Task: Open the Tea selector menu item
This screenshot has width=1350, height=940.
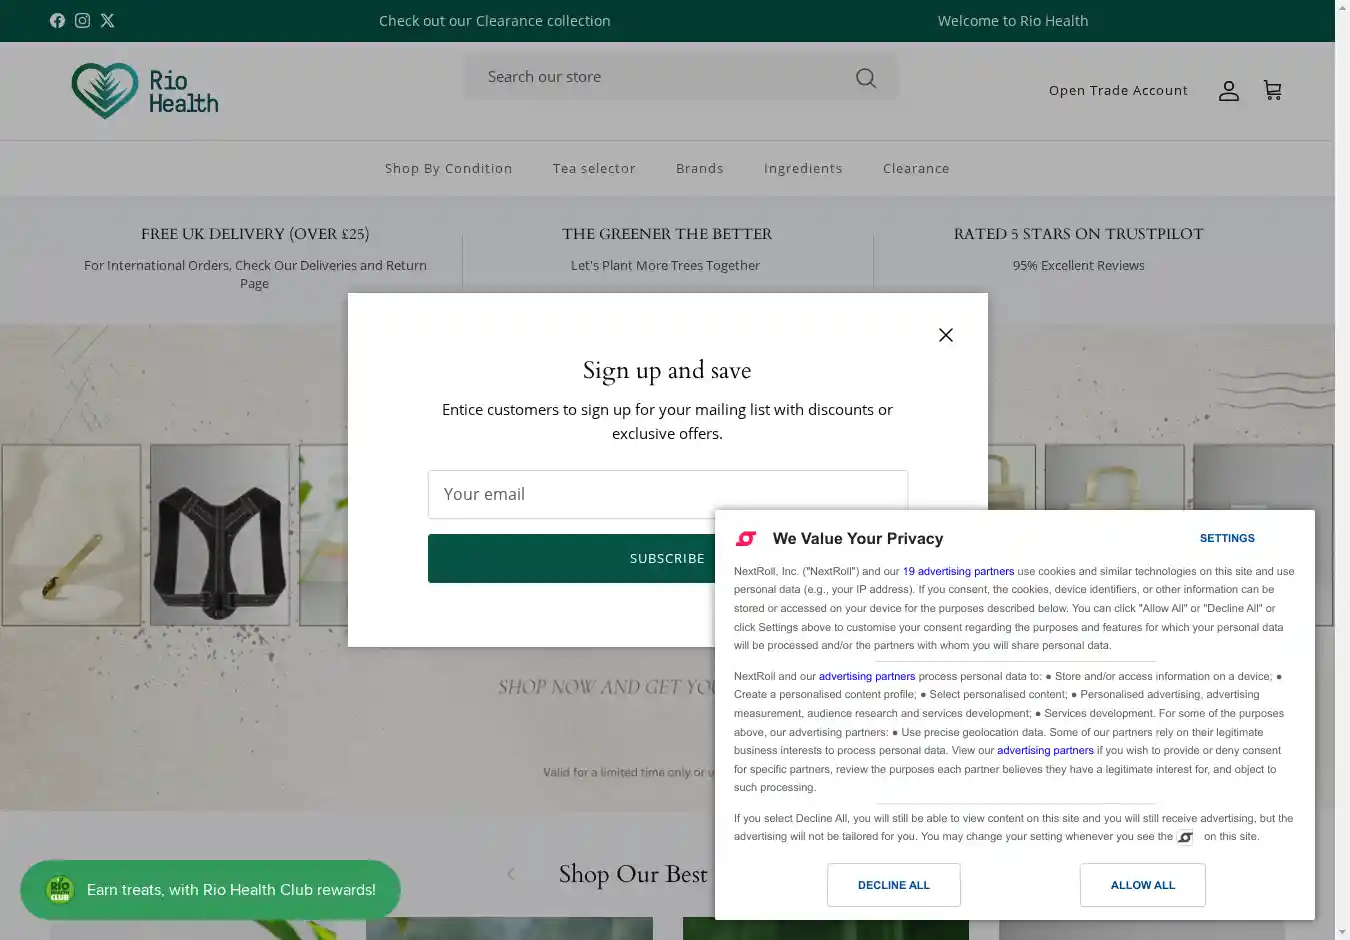Action: point(594,169)
